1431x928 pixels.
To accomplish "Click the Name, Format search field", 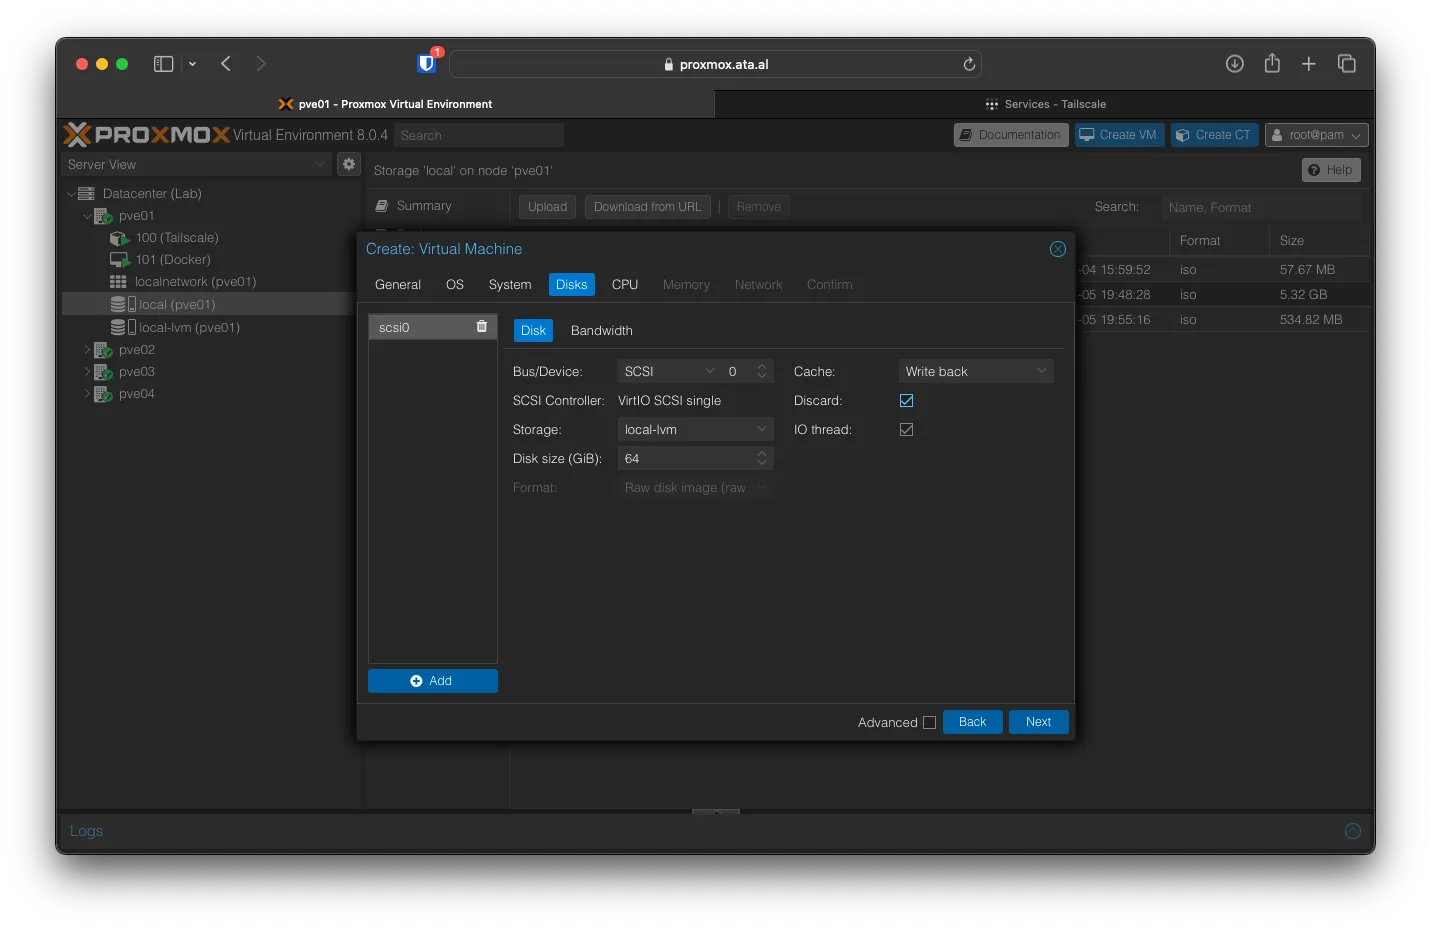I will coord(1262,207).
